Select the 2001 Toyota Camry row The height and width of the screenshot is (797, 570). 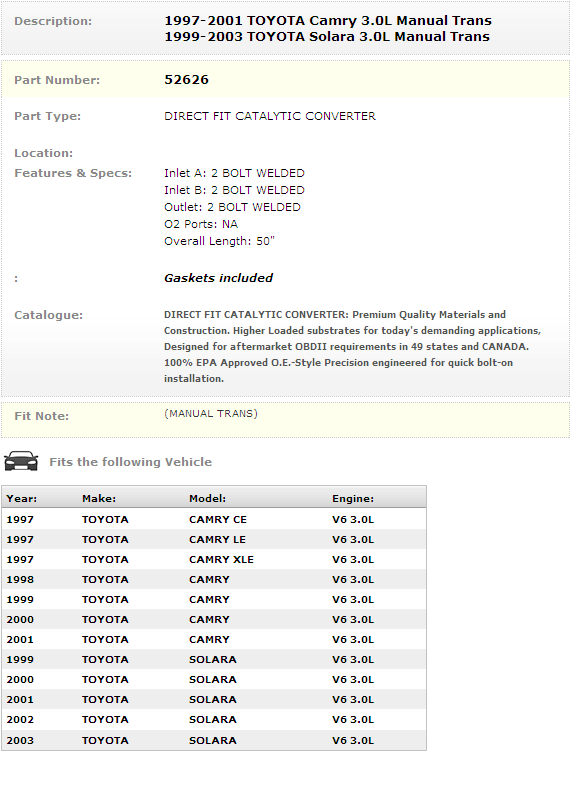pyautogui.click(x=214, y=639)
